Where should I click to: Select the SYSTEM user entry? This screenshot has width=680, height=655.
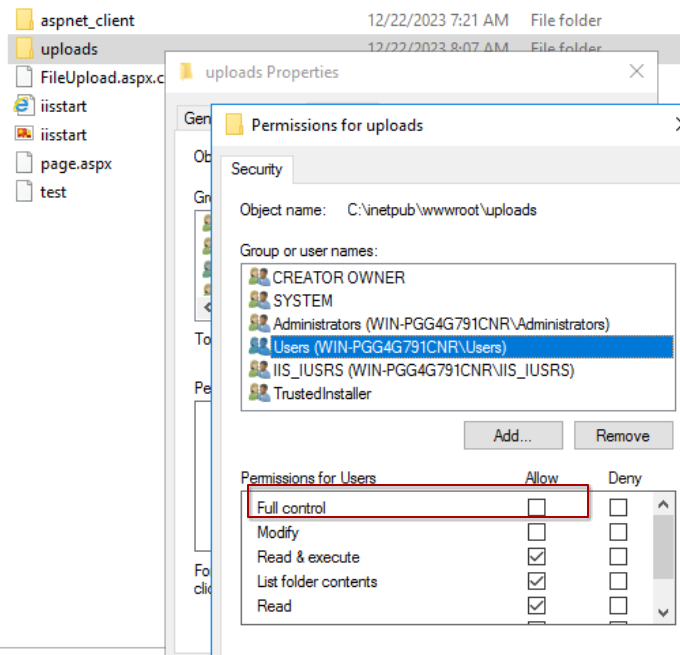[302, 300]
